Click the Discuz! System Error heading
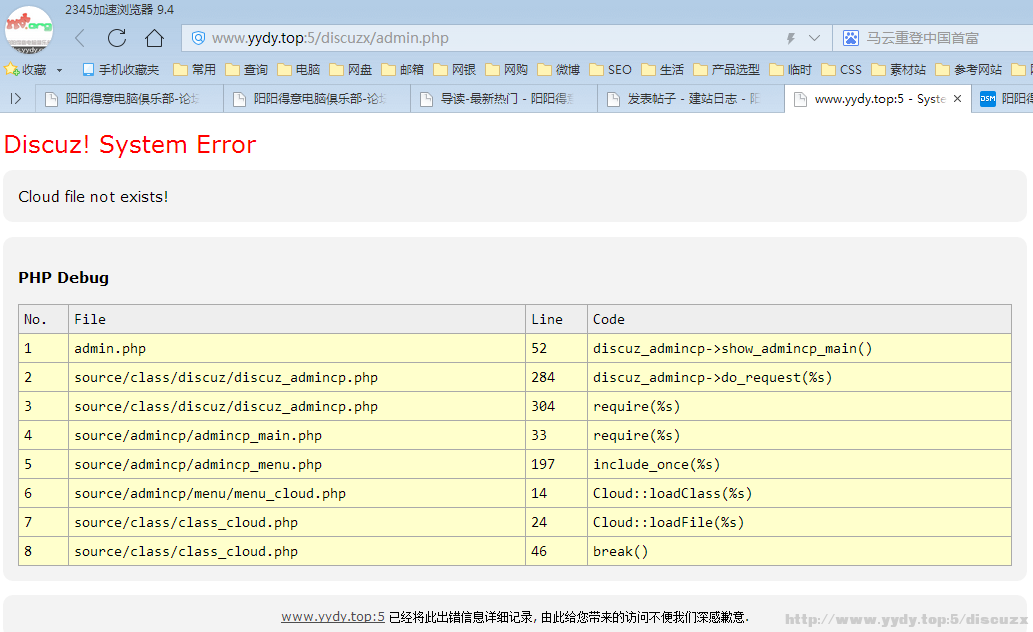 130,144
